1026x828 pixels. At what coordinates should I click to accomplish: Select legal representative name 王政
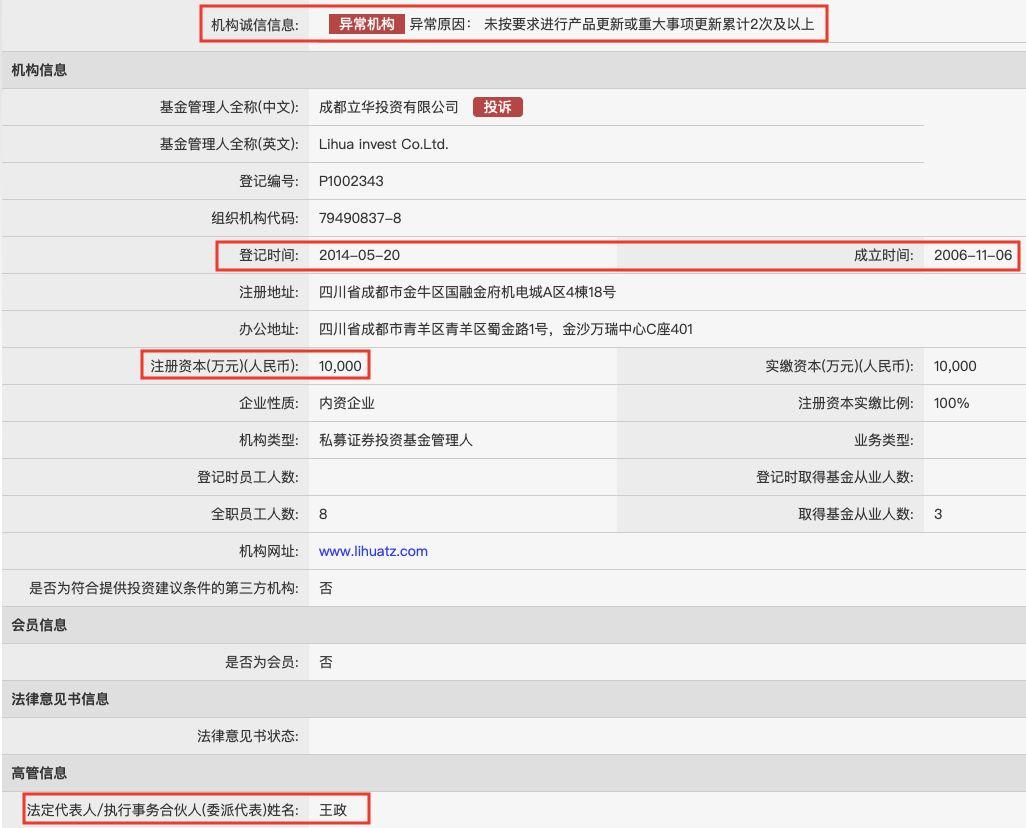[x=333, y=810]
